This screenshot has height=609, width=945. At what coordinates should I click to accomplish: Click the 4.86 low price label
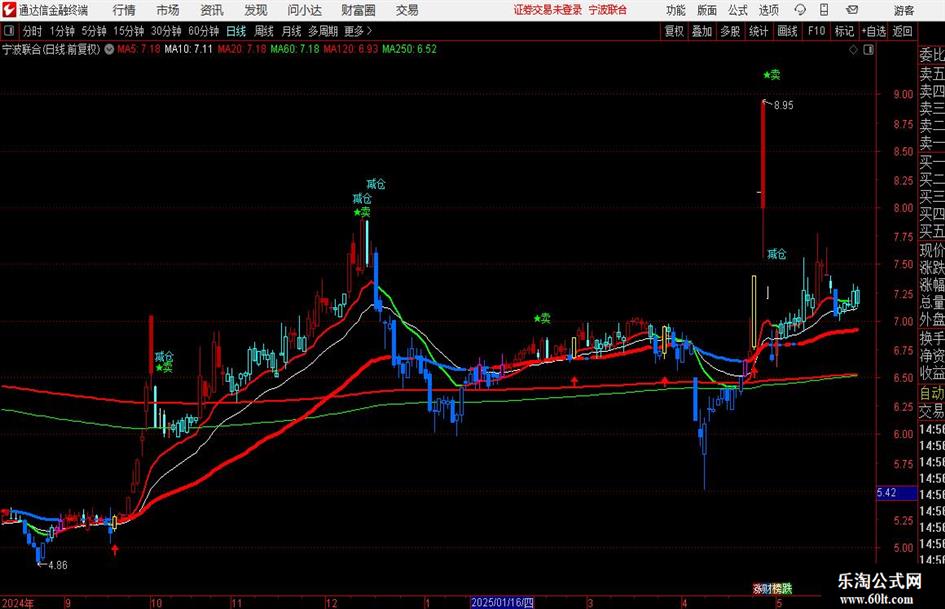tap(58, 565)
